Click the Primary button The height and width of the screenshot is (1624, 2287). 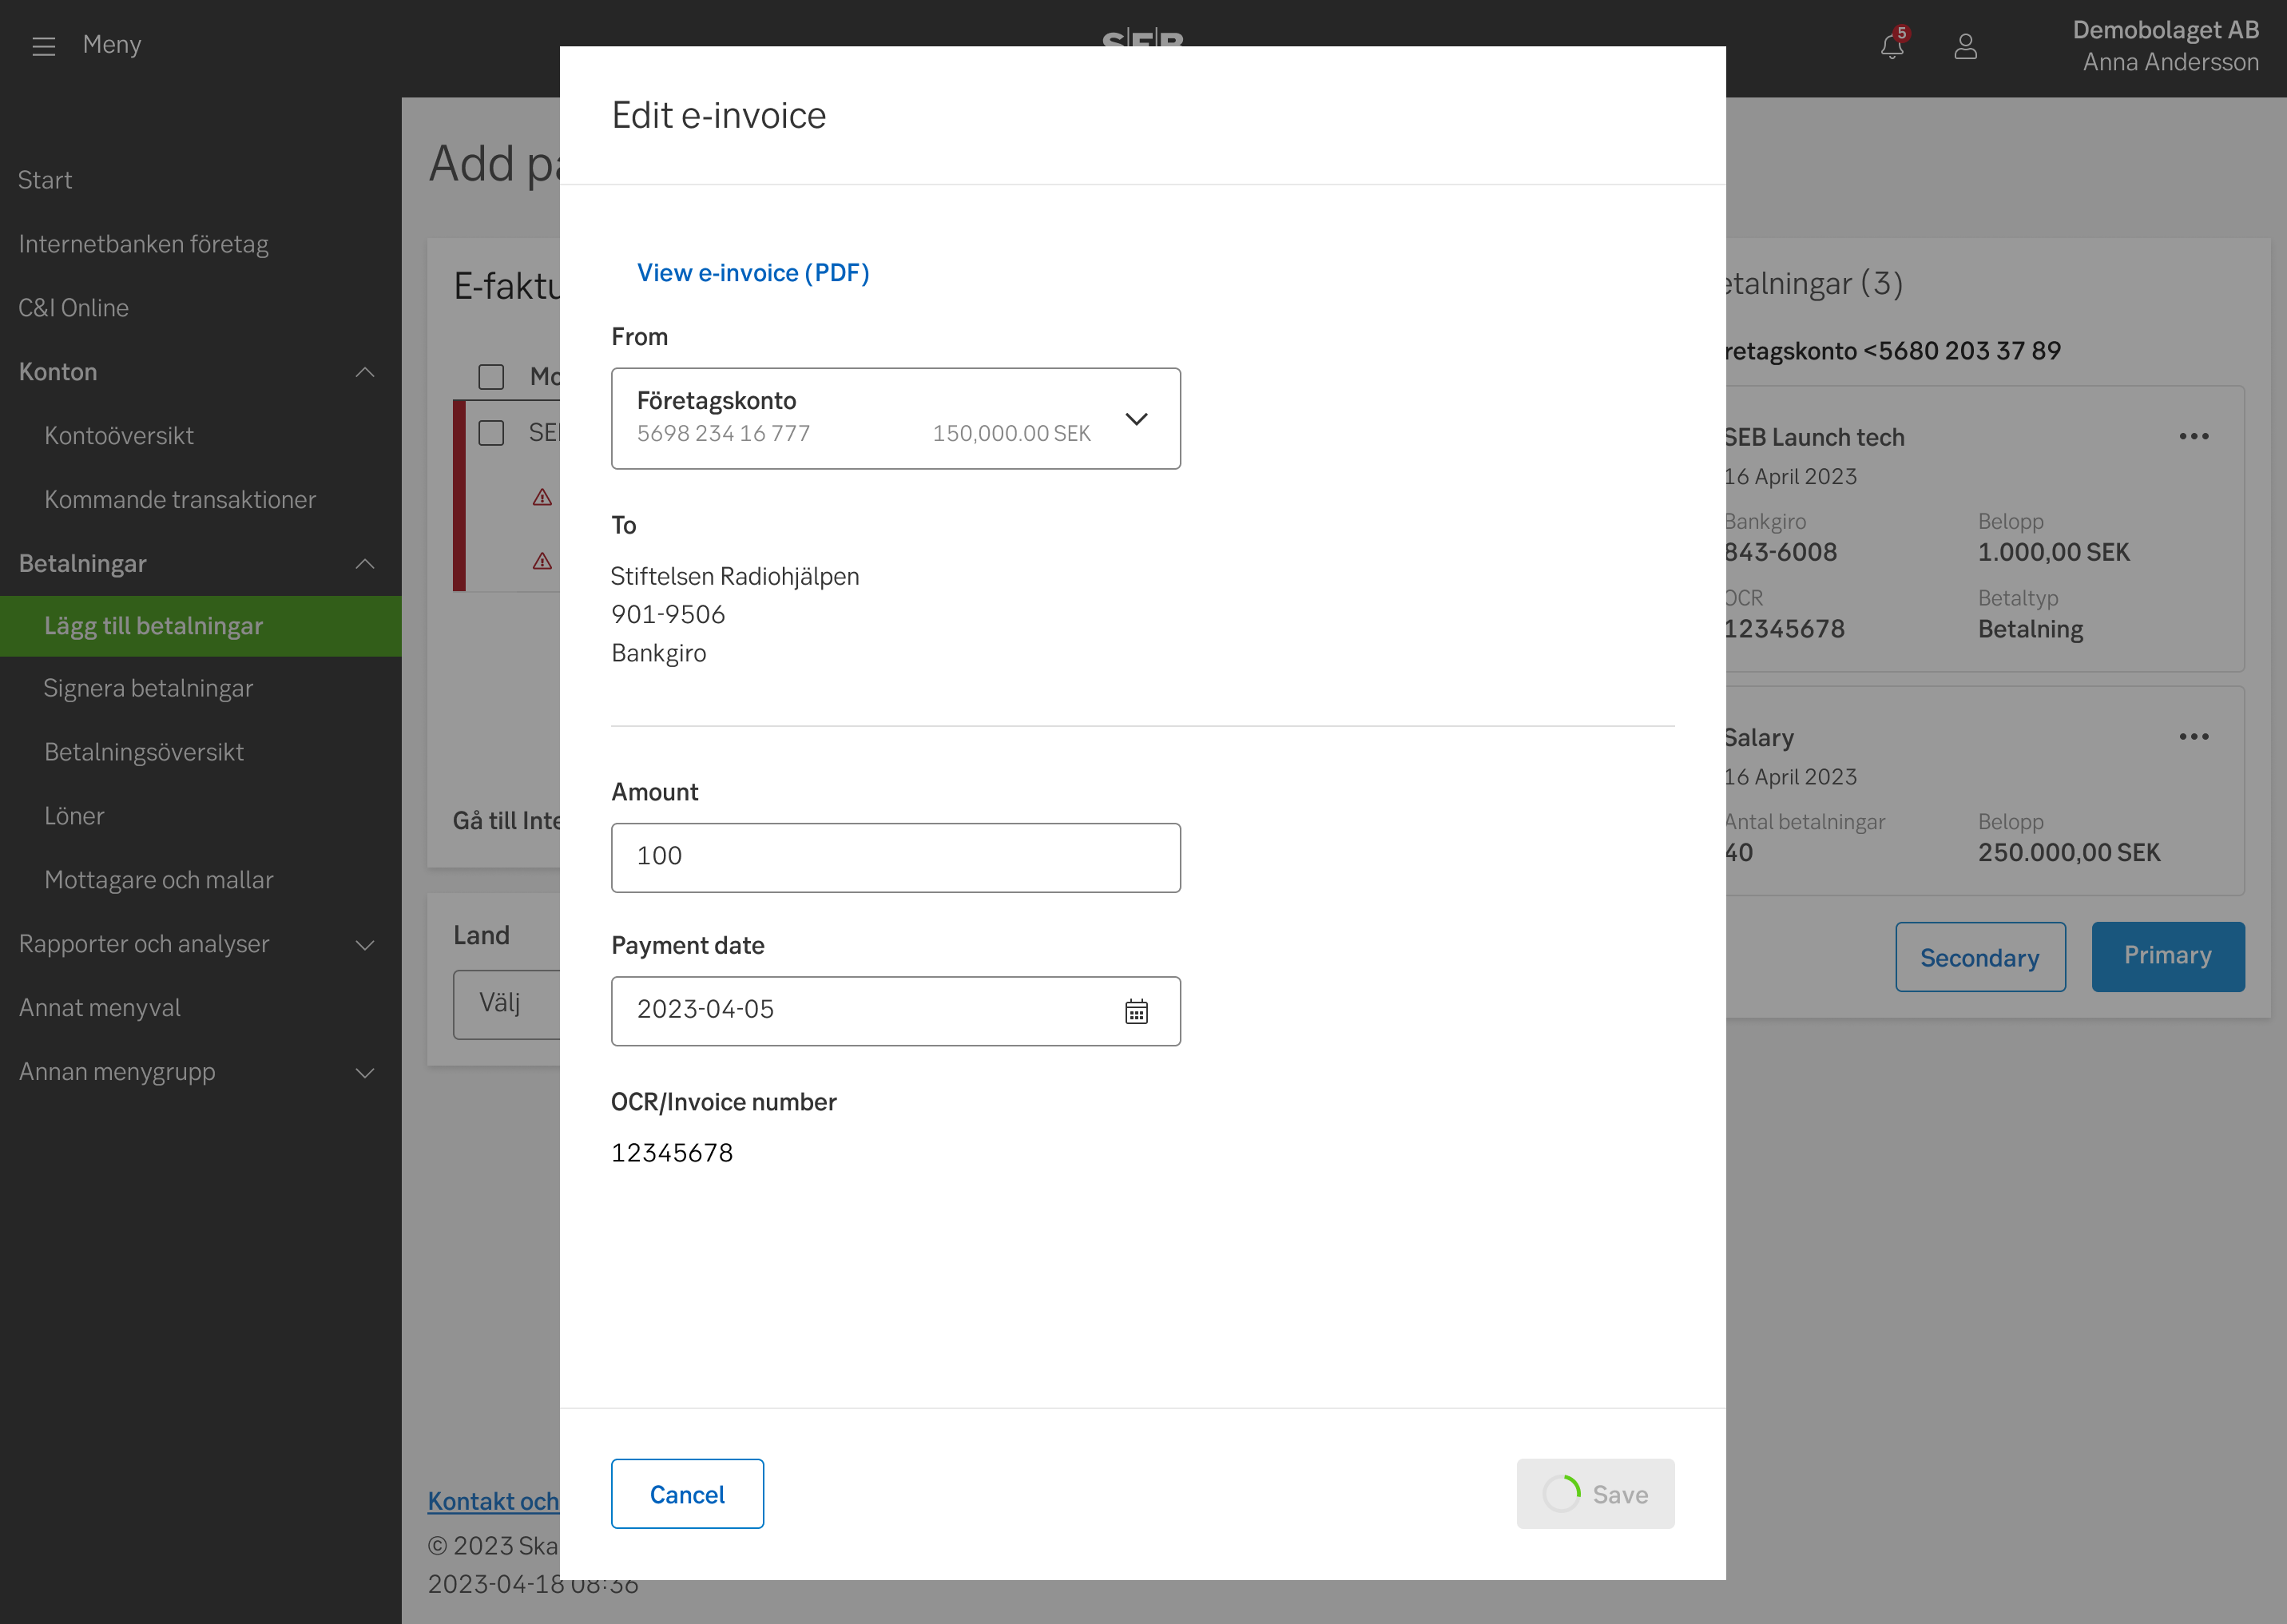pos(2167,956)
